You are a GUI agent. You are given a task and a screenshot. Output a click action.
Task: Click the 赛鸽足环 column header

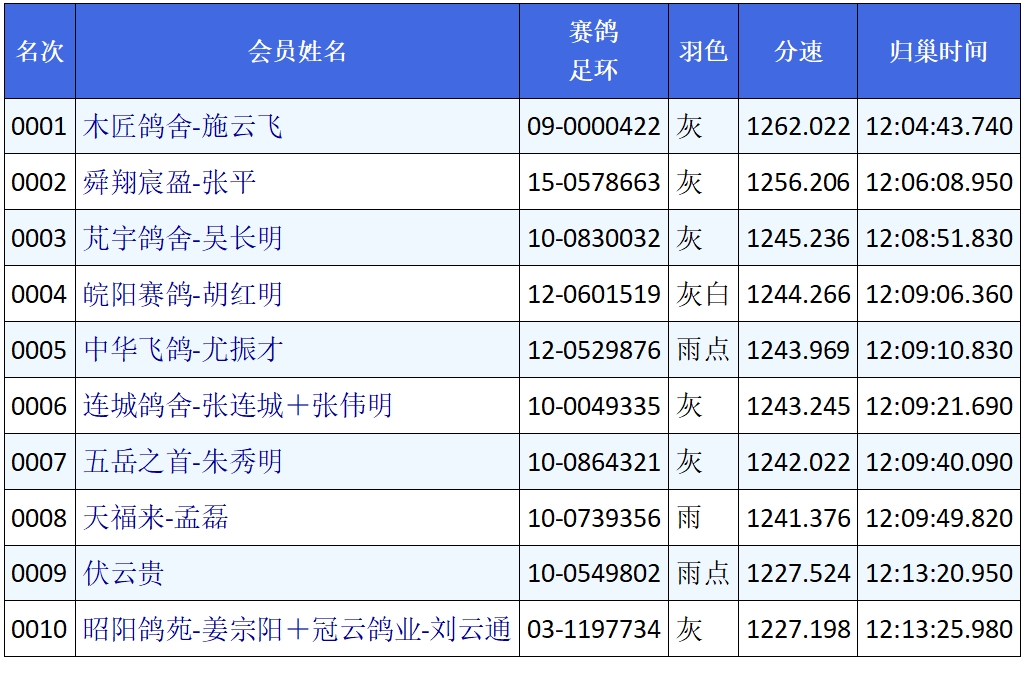(x=594, y=51)
